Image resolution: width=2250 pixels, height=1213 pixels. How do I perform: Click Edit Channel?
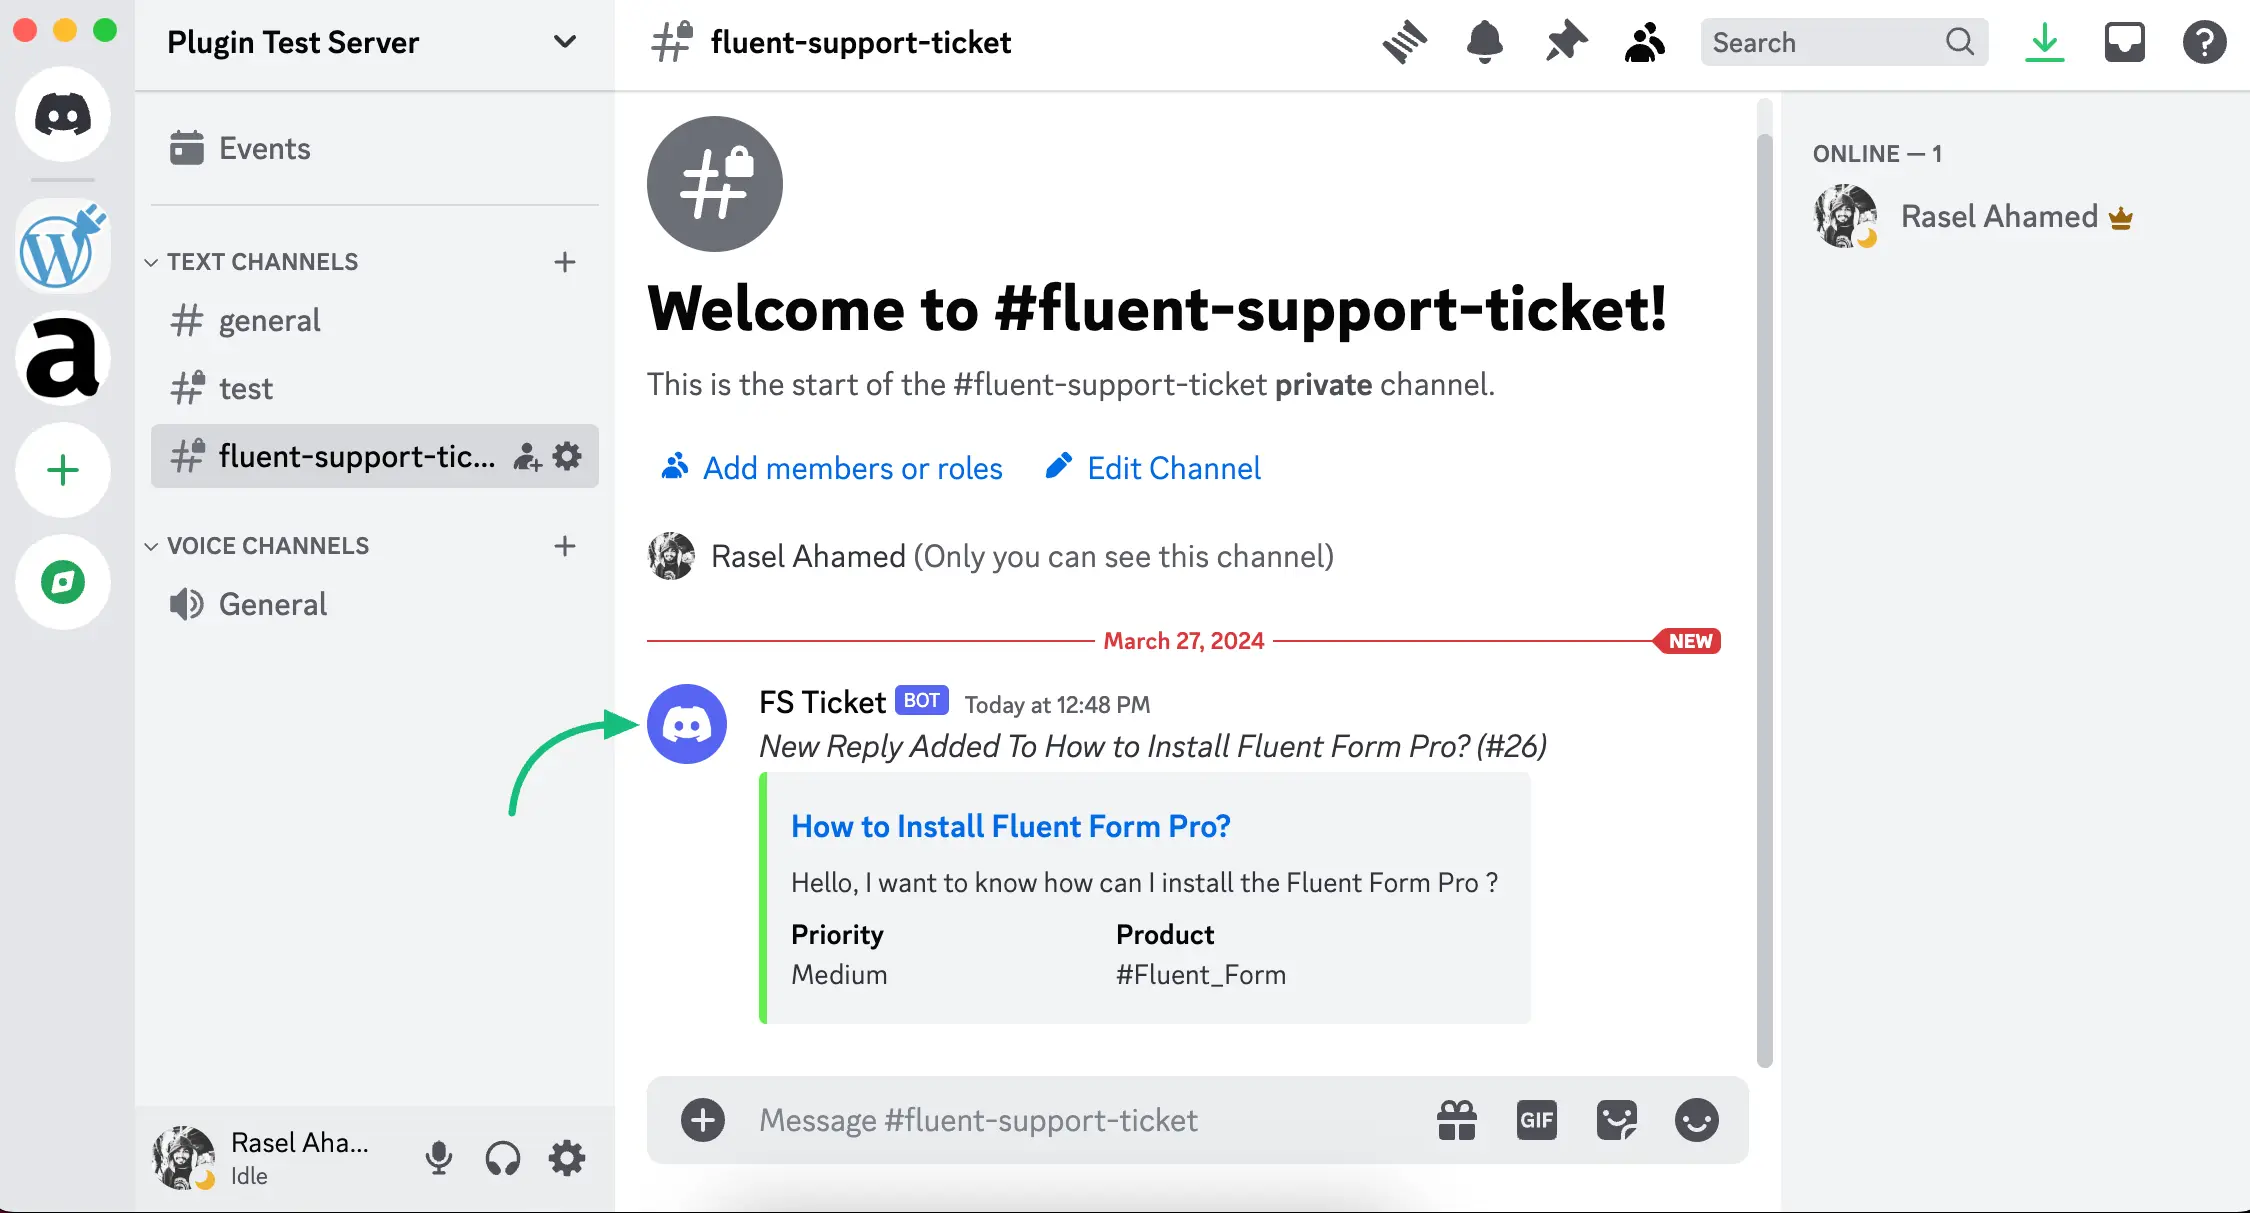click(x=1173, y=468)
